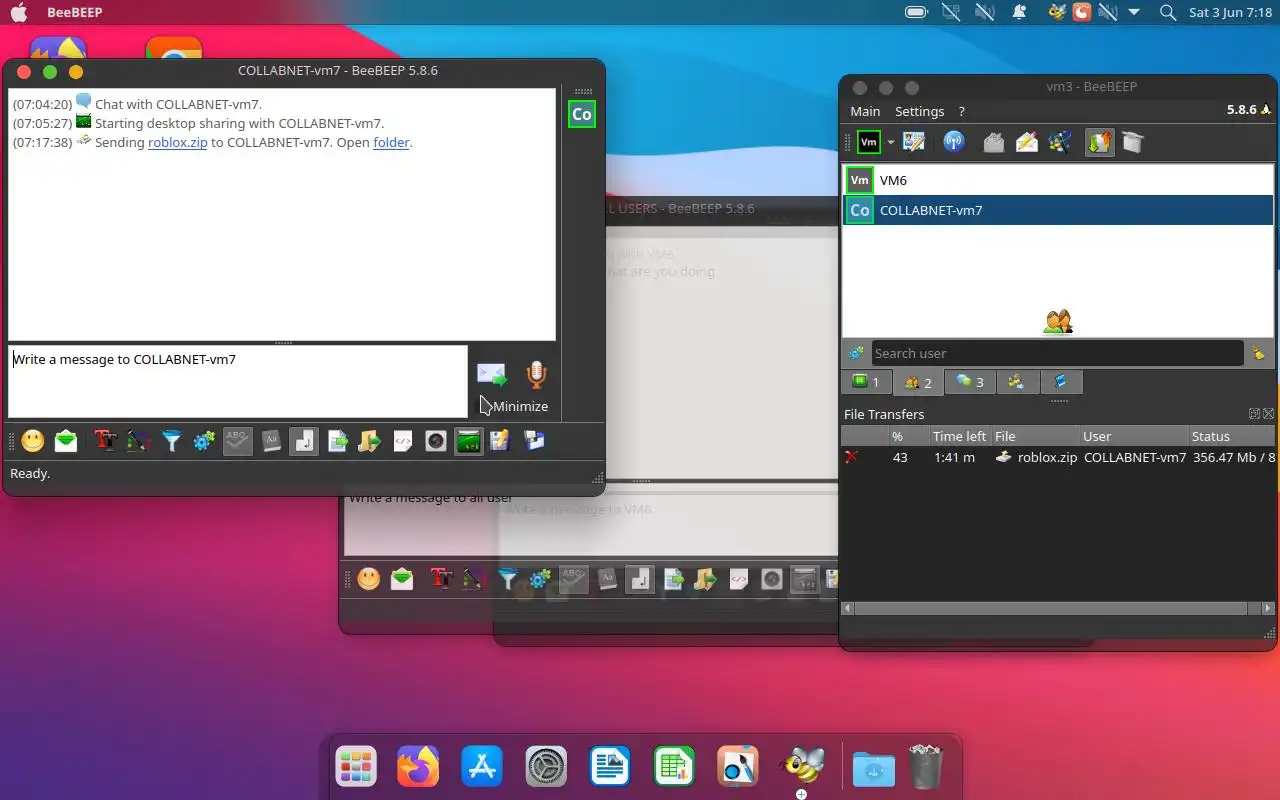Open the Downloads folder in the dock
Screen dimensions: 1280x800
873,768
